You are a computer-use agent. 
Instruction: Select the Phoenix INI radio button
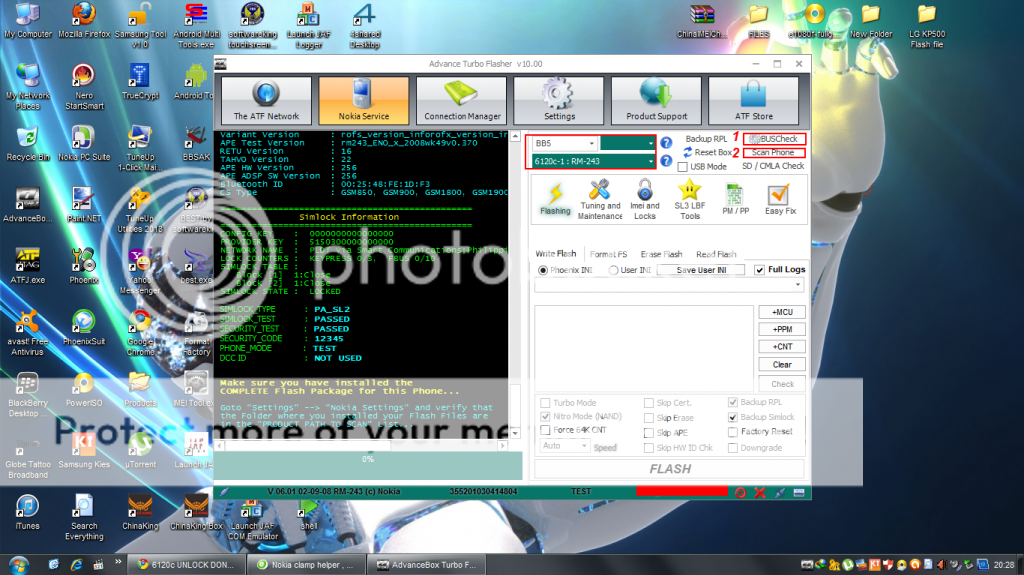click(x=543, y=270)
